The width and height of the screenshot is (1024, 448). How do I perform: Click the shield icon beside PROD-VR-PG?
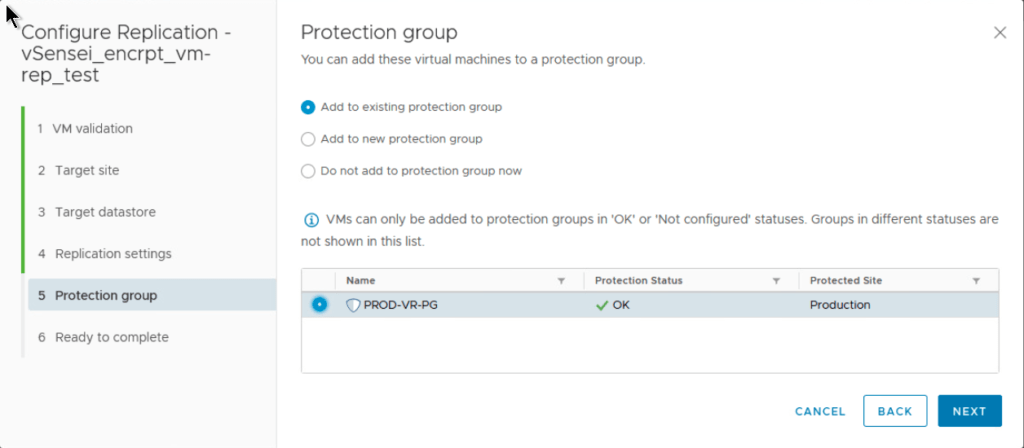point(352,305)
